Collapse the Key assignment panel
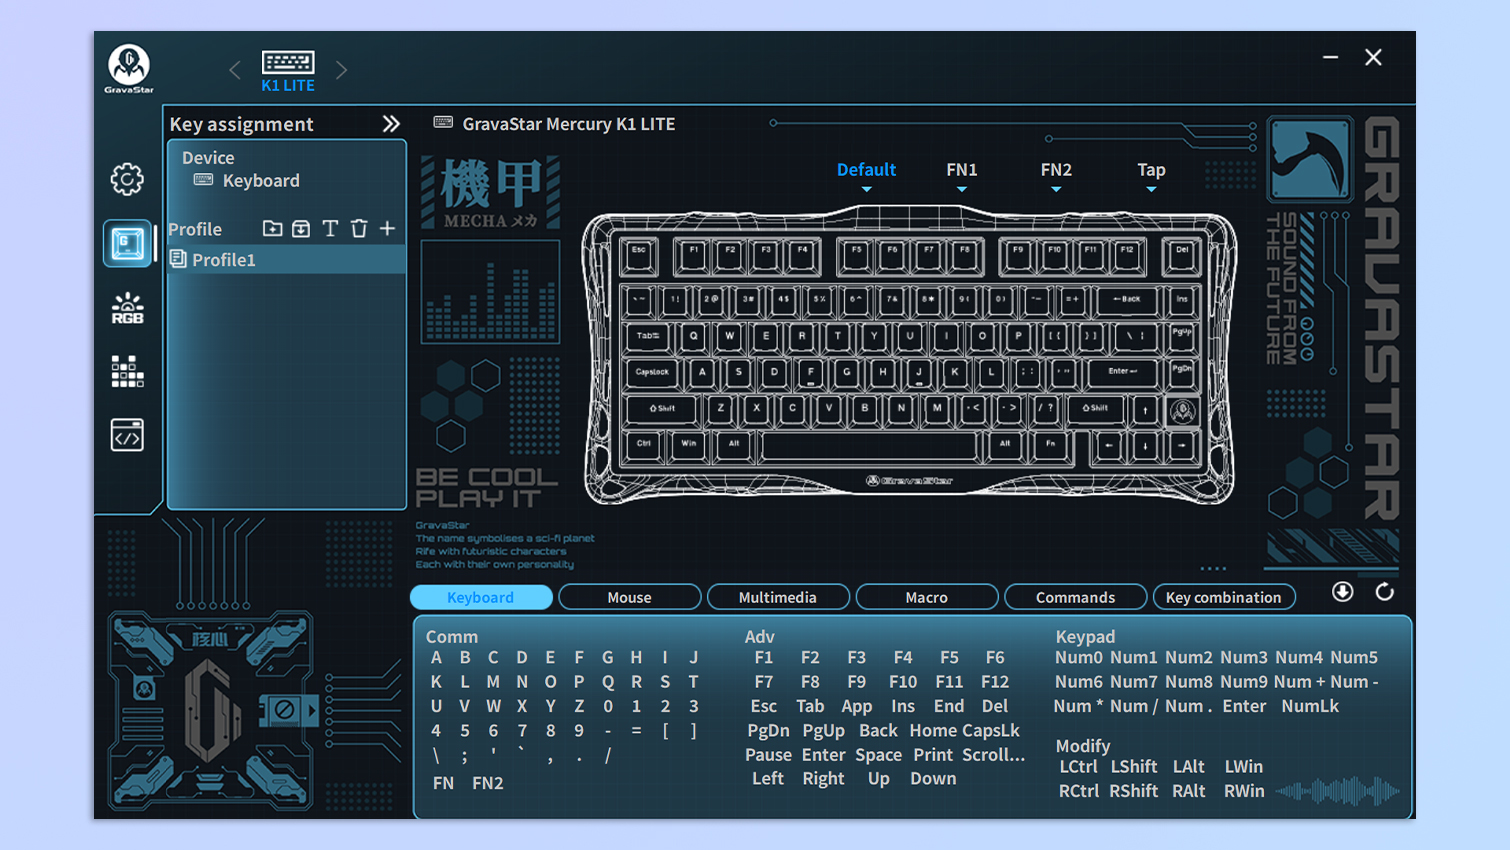Image resolution: width=1510 pixels, height=850 pixels. (391, 124)
